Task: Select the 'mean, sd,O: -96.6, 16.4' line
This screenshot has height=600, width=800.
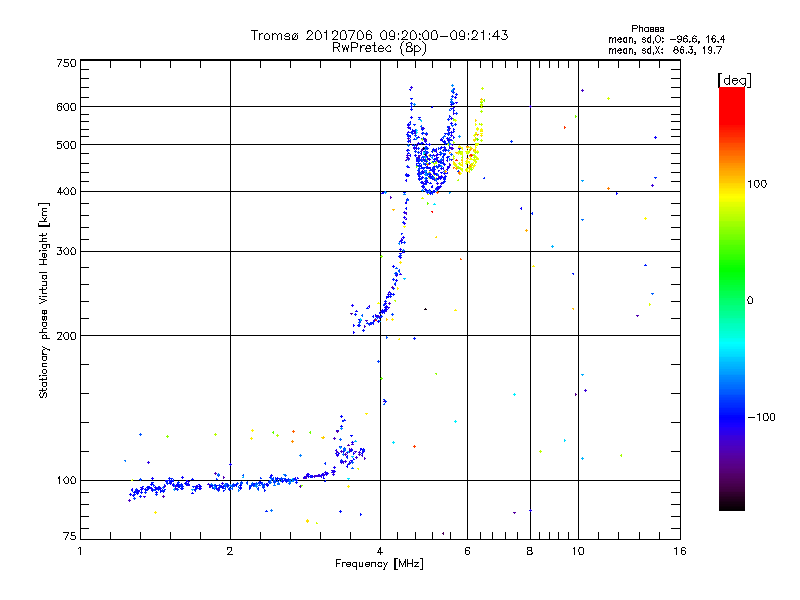Action: pyautogui.click(x=666, y=39)
